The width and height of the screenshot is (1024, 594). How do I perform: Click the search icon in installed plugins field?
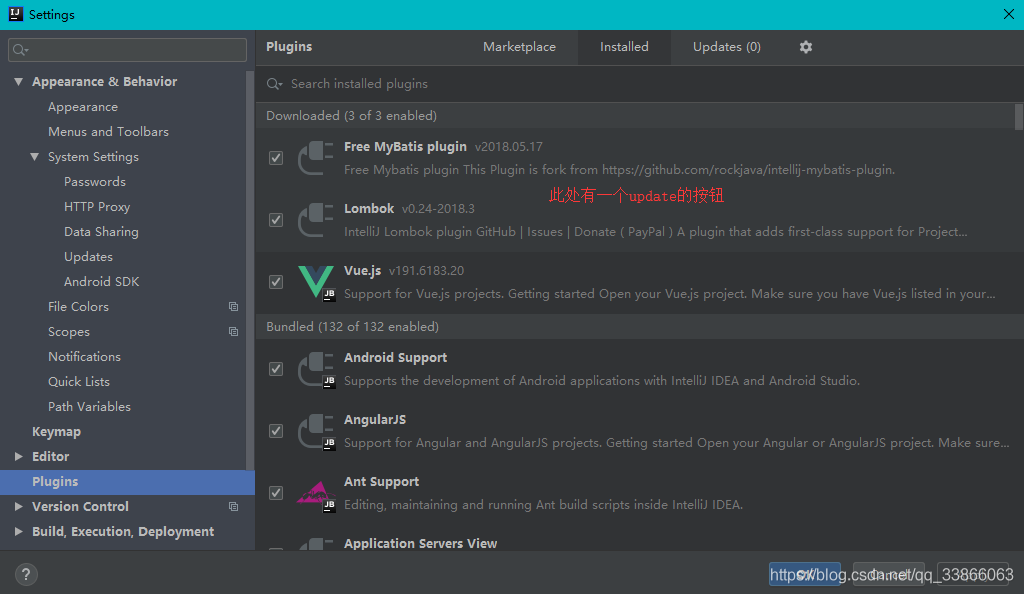tap(274, 84)
